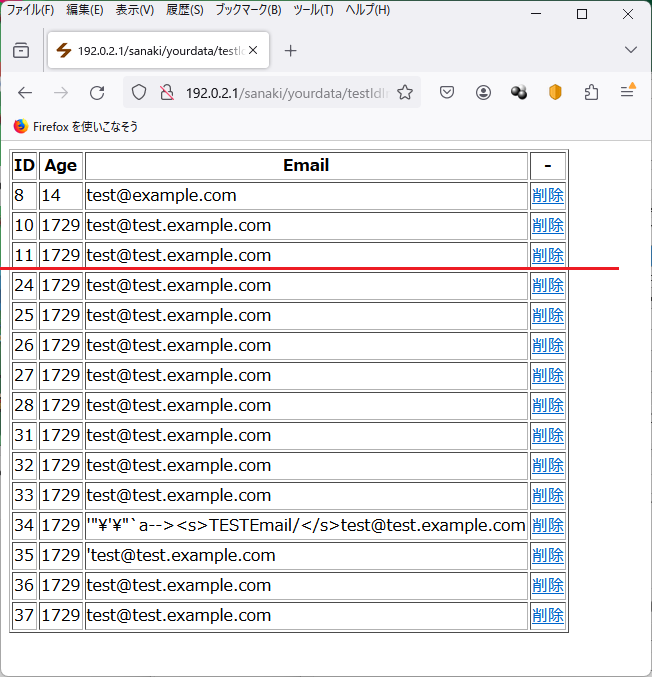
Task: Open the extensions puzzle icon
Action: [591, 92]
